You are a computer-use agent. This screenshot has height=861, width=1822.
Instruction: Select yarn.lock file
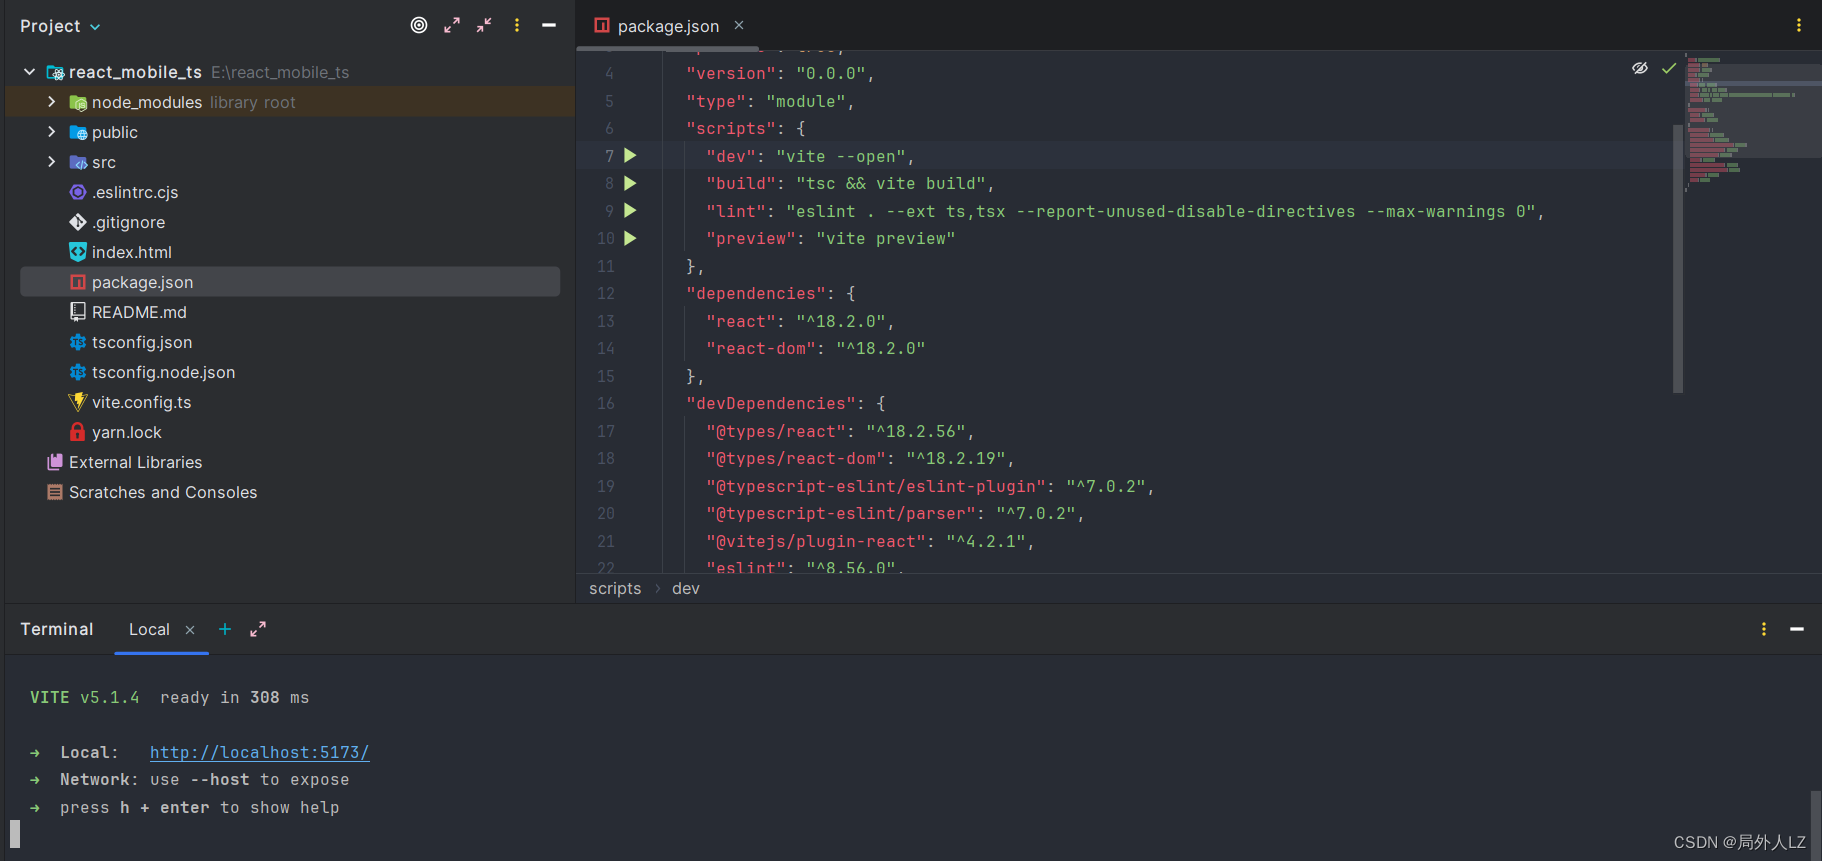pyautogui.click(x=126, y=432)
